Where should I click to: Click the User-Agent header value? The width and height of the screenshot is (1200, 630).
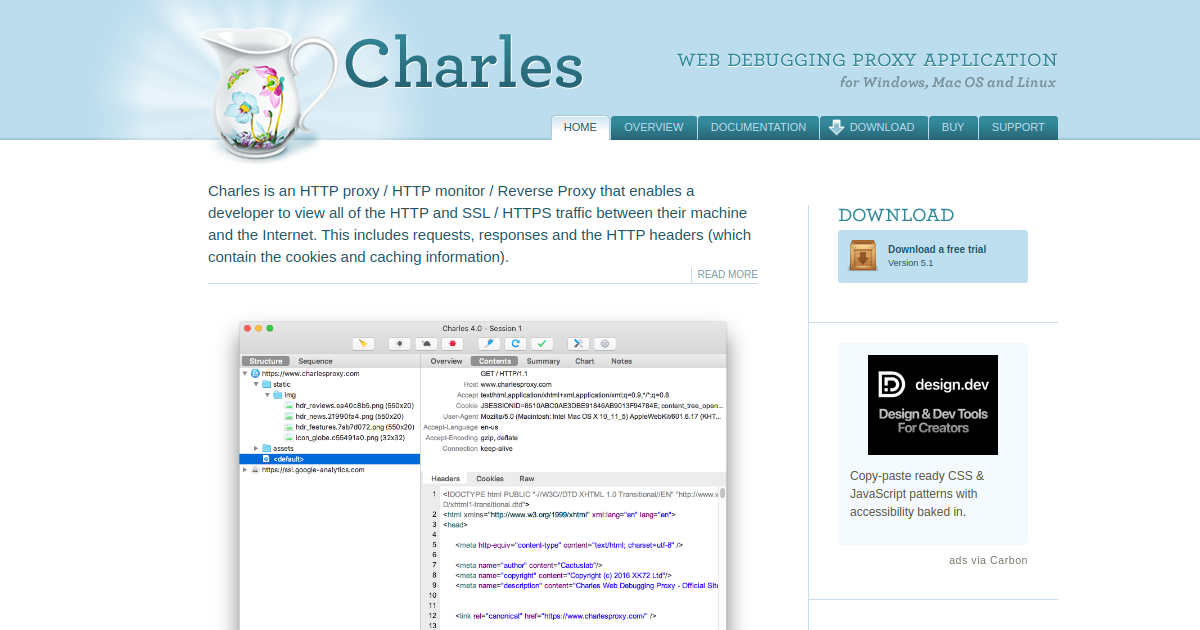pos(601,416)
